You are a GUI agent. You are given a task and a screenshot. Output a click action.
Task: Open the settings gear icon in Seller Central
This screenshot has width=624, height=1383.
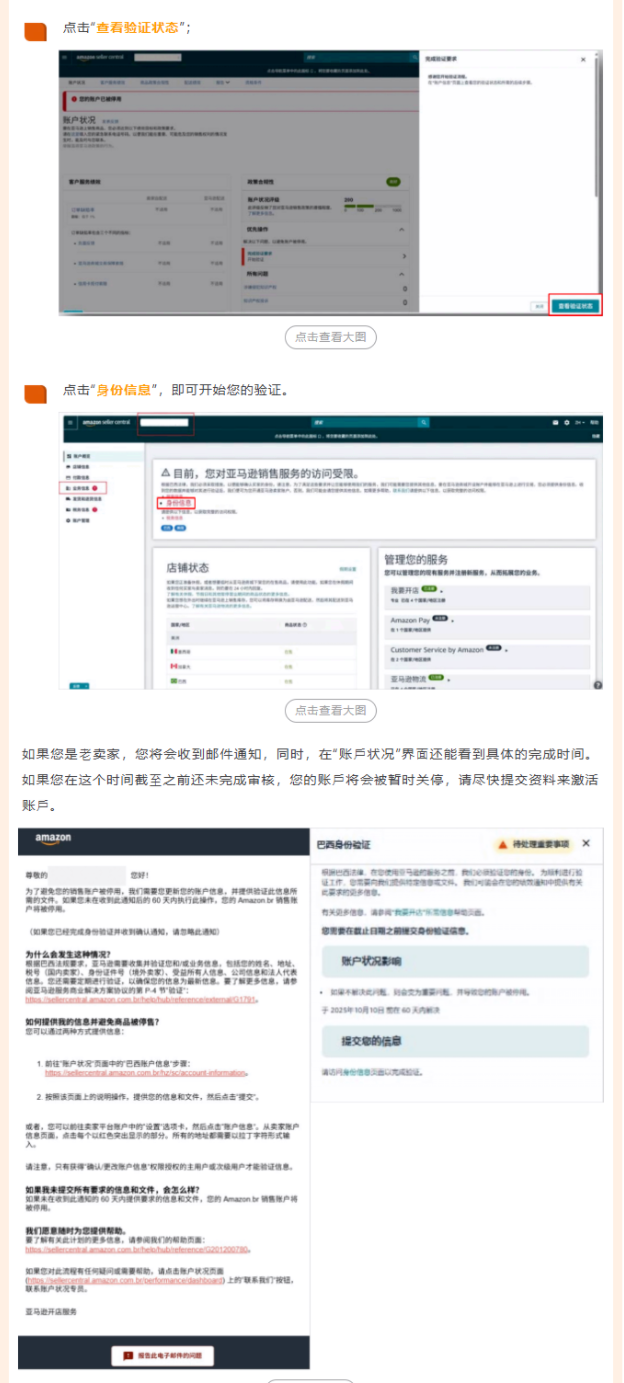click(x=566, y=423)
